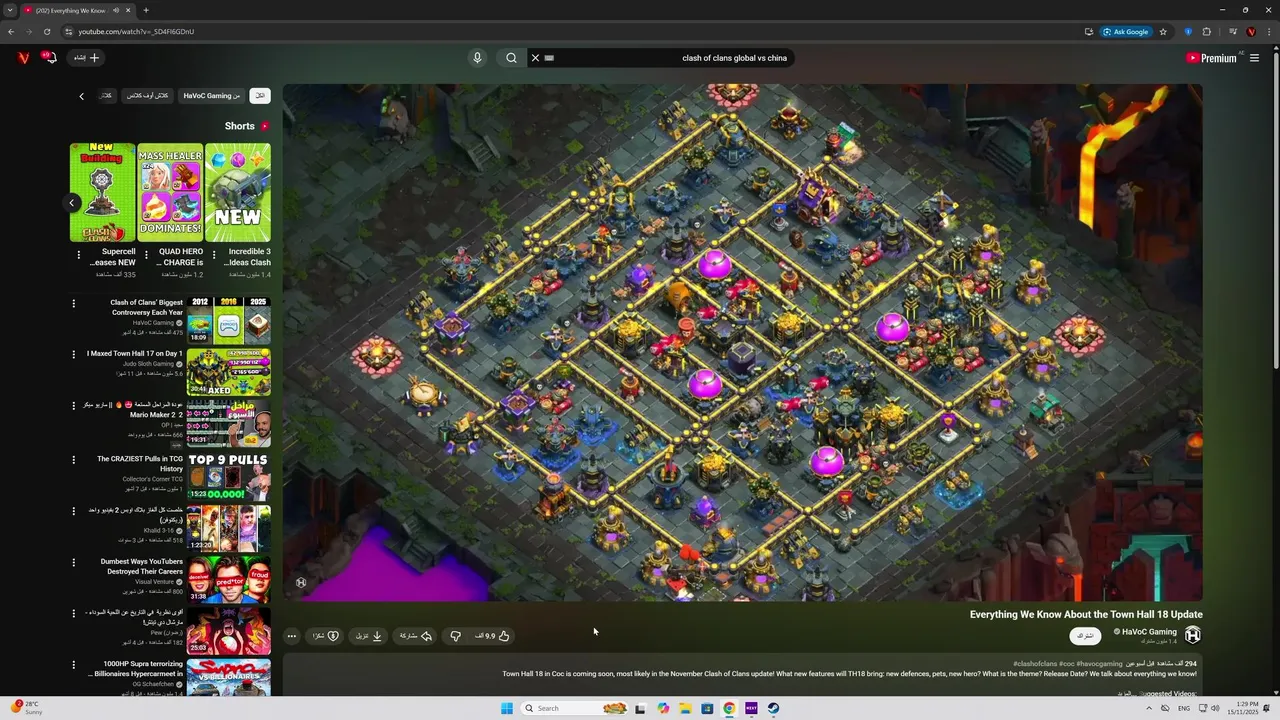Viewport: 1280px width, 720px height.
Task: Open the Windows Start menu
Action: coord(507,708)
